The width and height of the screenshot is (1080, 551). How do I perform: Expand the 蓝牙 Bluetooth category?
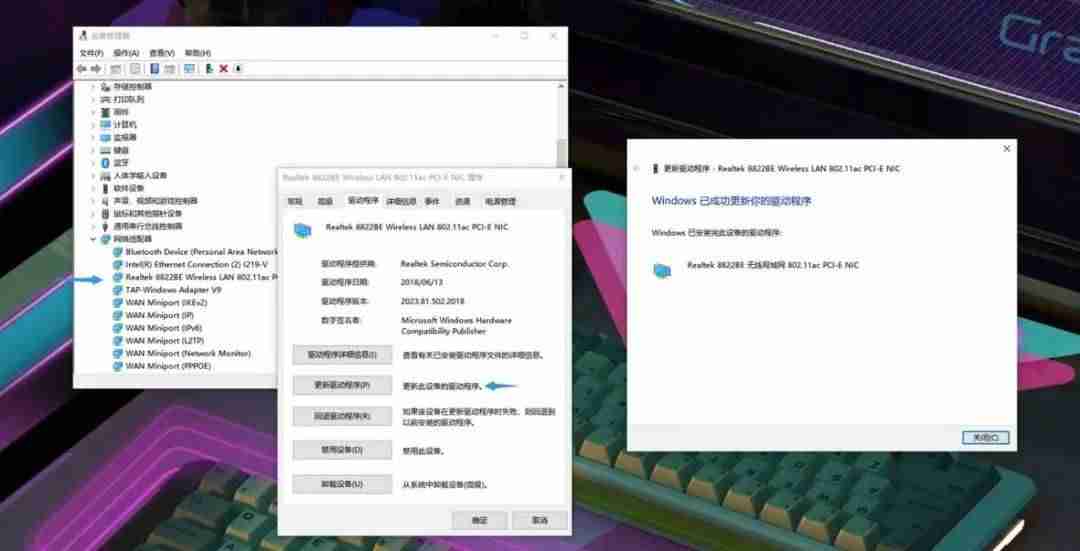point(93,163)
